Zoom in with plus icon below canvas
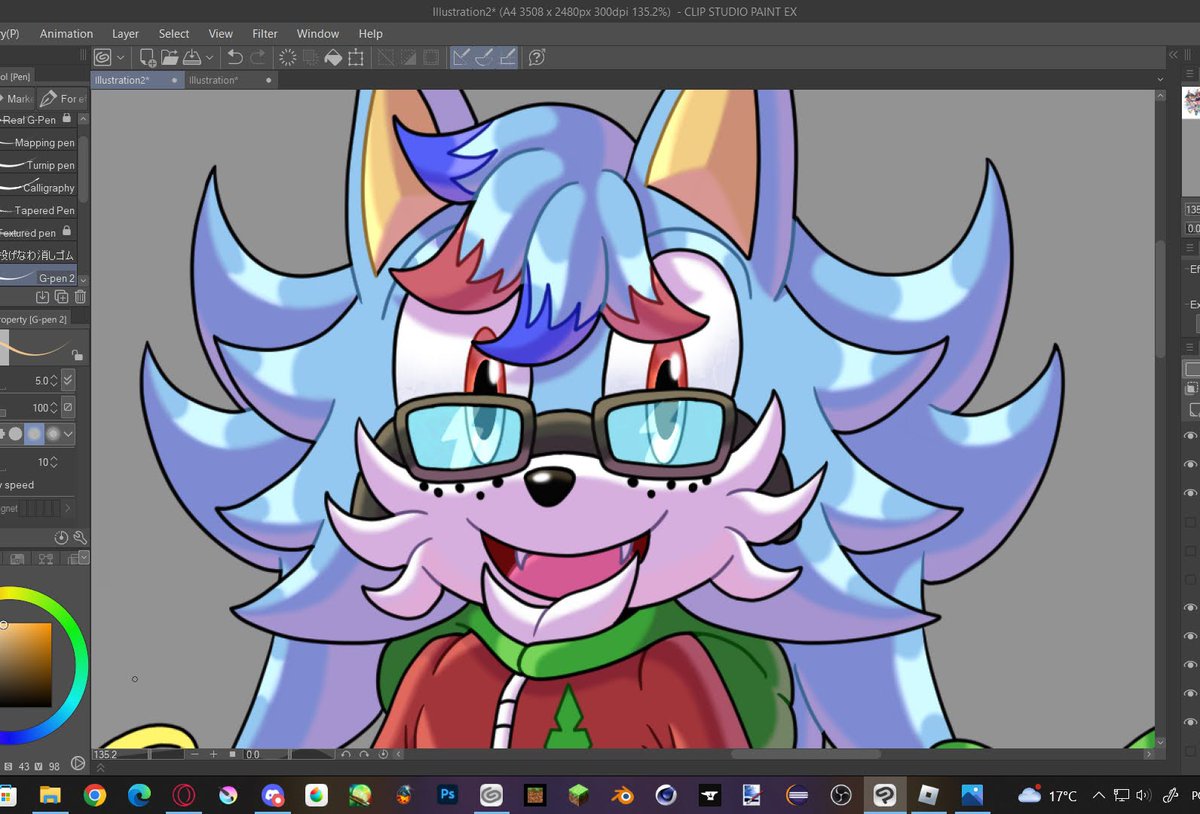 coord(214,755)
